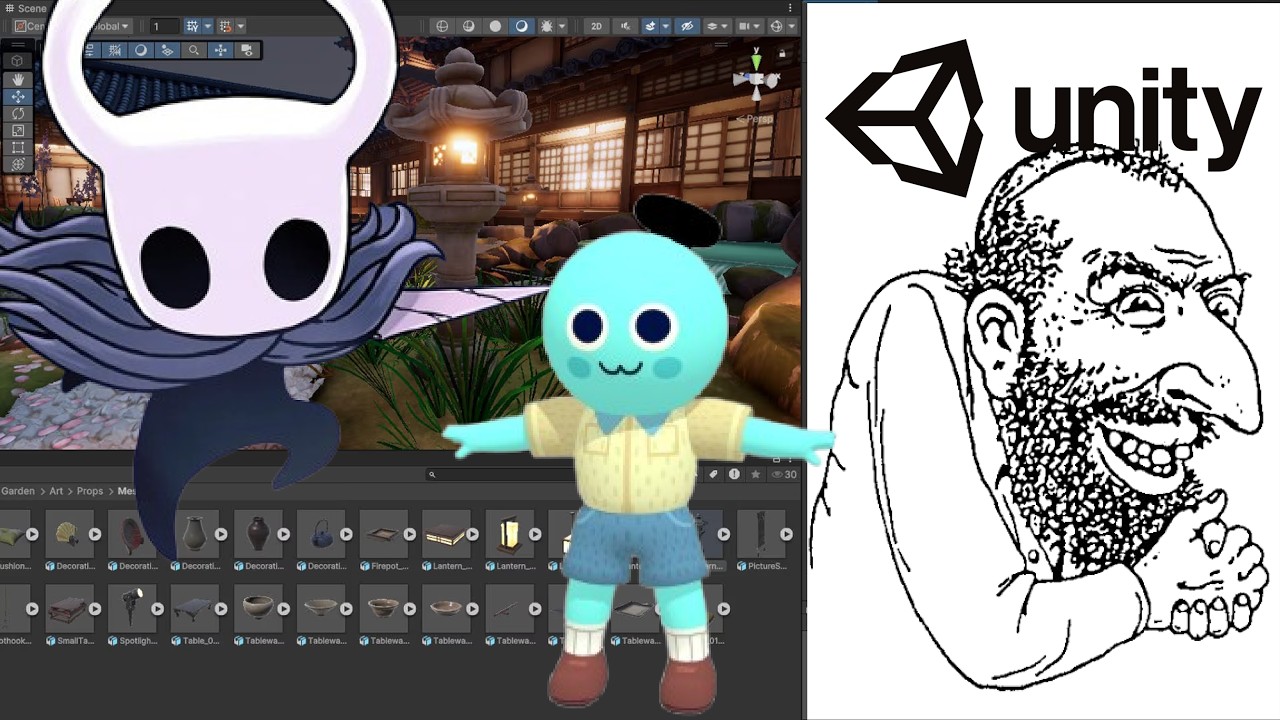
Task: Select the dark vase Decorati... asset thumbnail
Action: pos(258,534)
